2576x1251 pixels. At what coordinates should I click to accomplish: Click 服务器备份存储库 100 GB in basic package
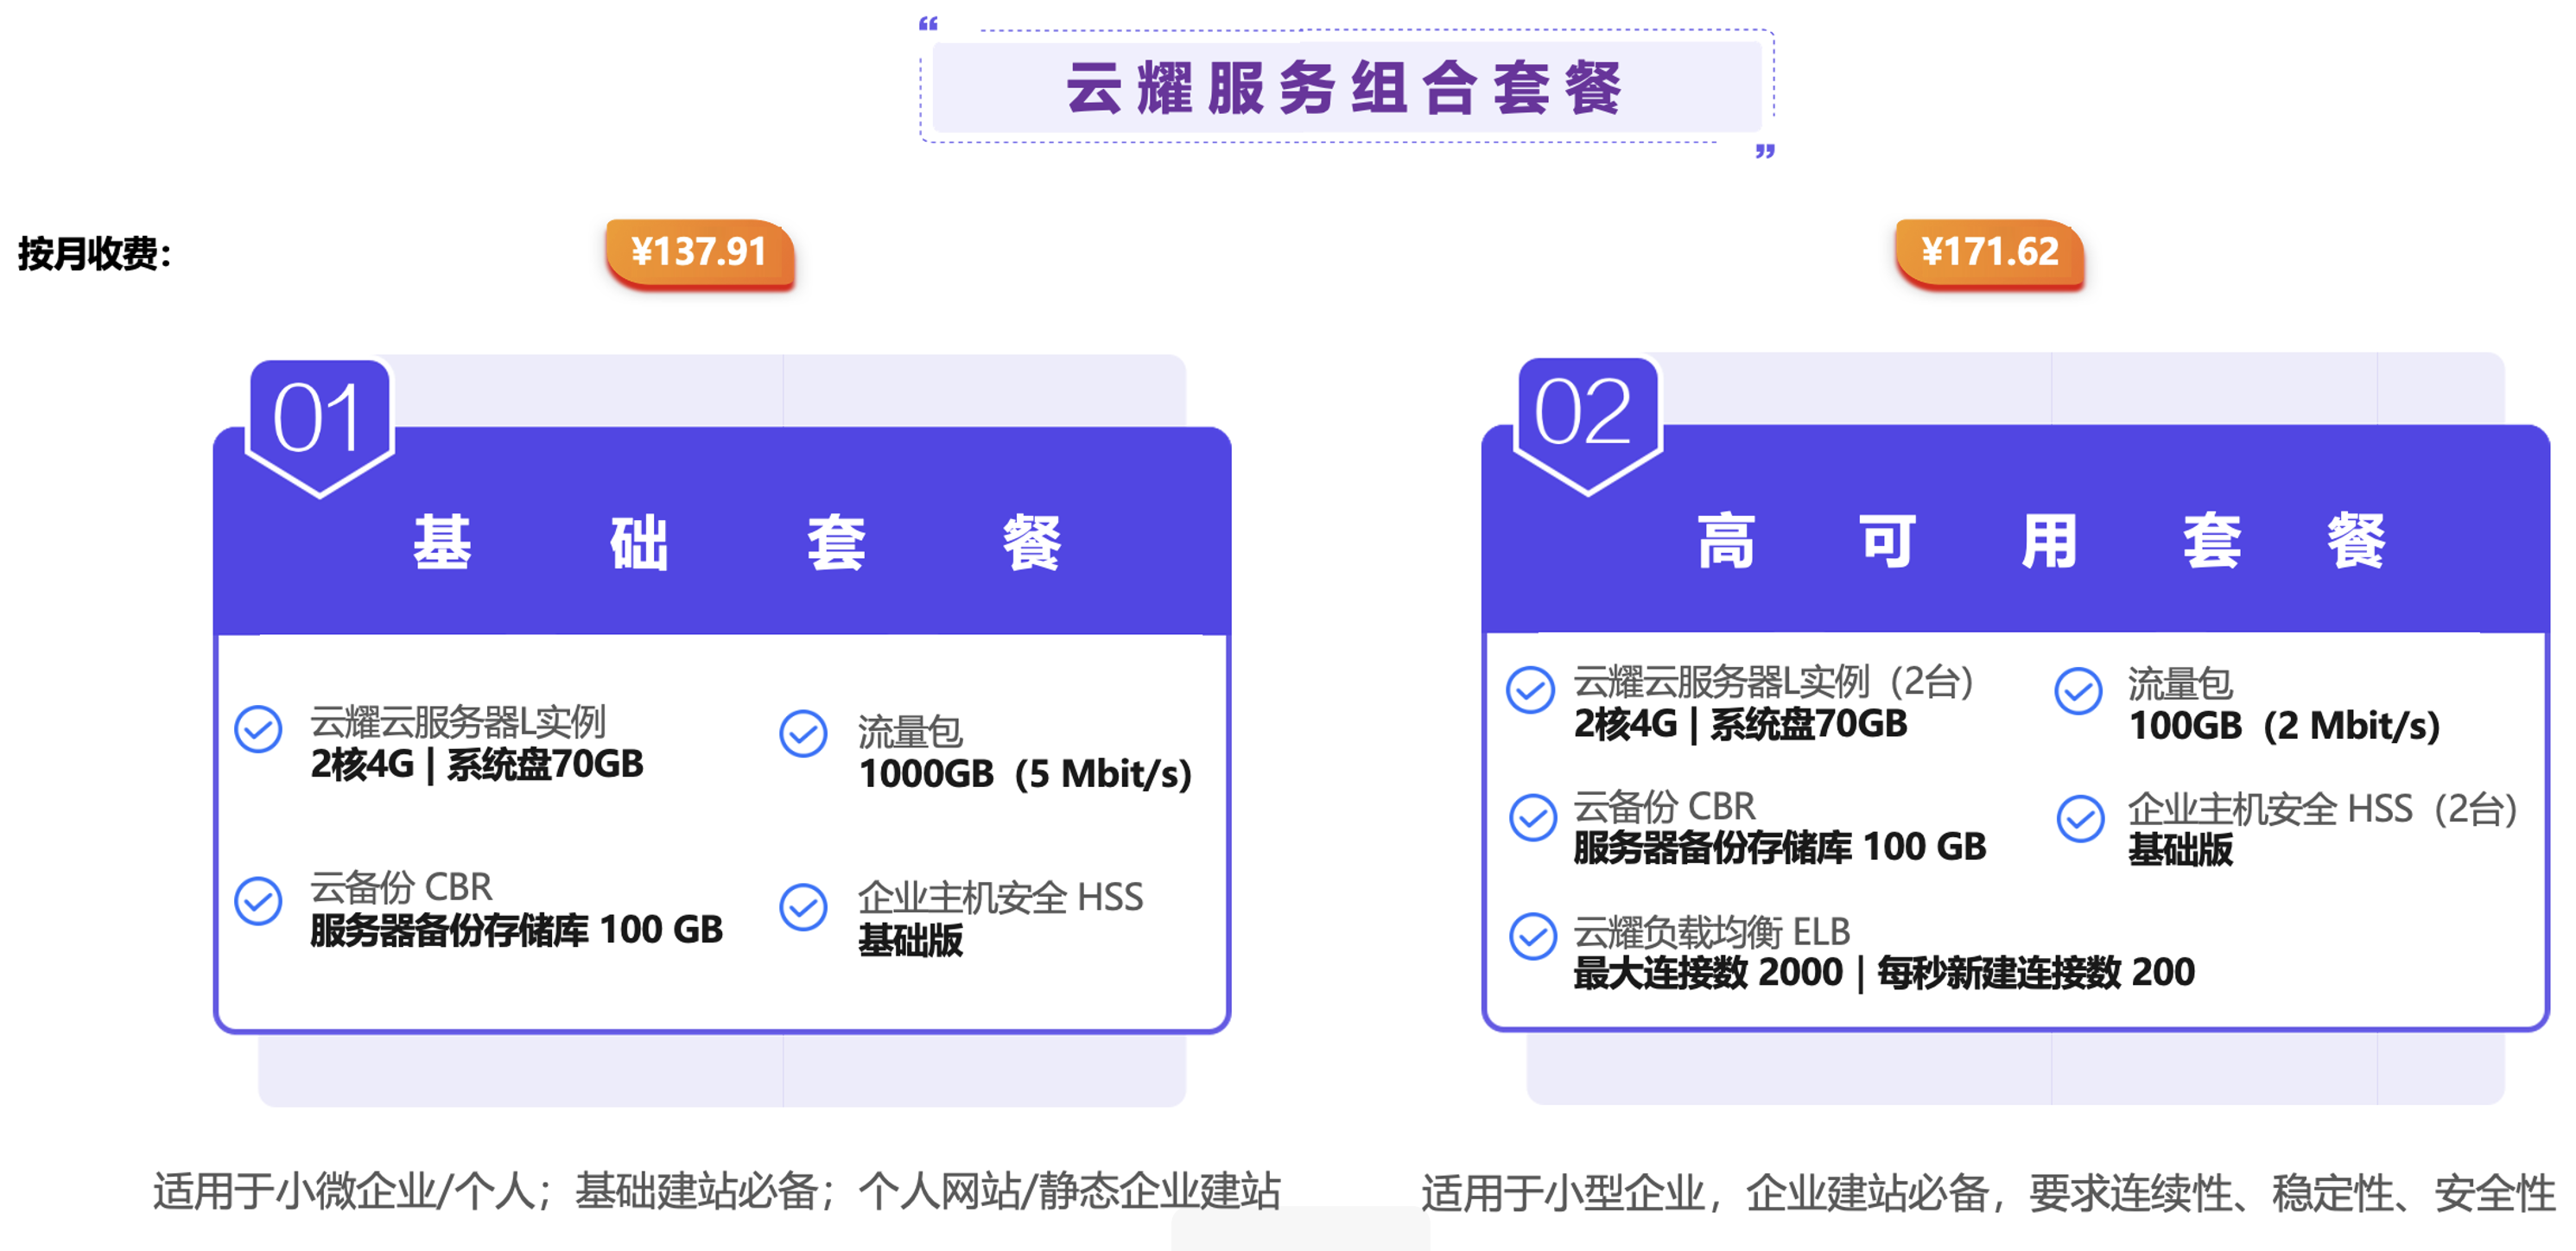coord(516,930)
